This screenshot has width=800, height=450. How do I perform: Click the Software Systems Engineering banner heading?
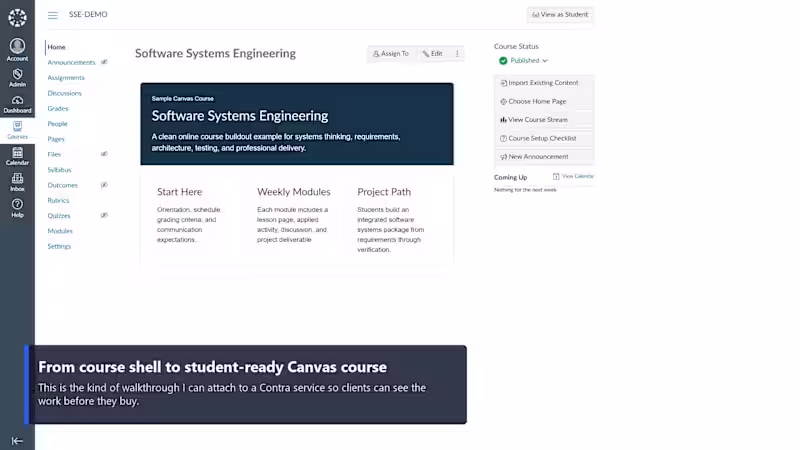240,116
